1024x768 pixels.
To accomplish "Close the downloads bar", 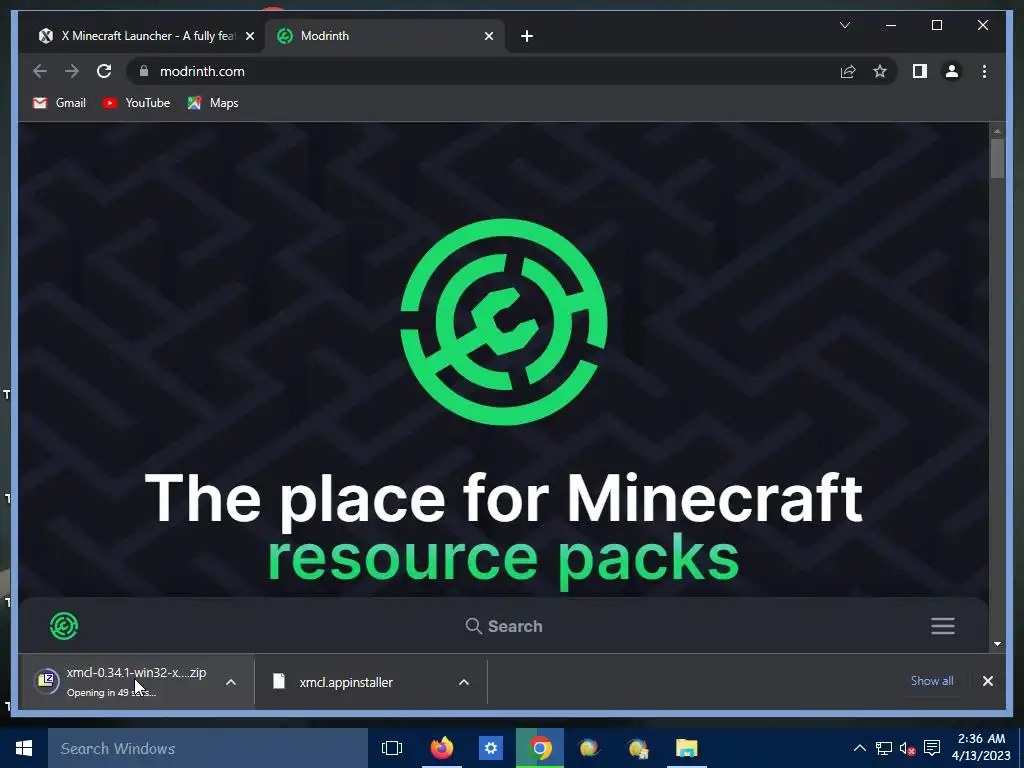I will 987,681.
